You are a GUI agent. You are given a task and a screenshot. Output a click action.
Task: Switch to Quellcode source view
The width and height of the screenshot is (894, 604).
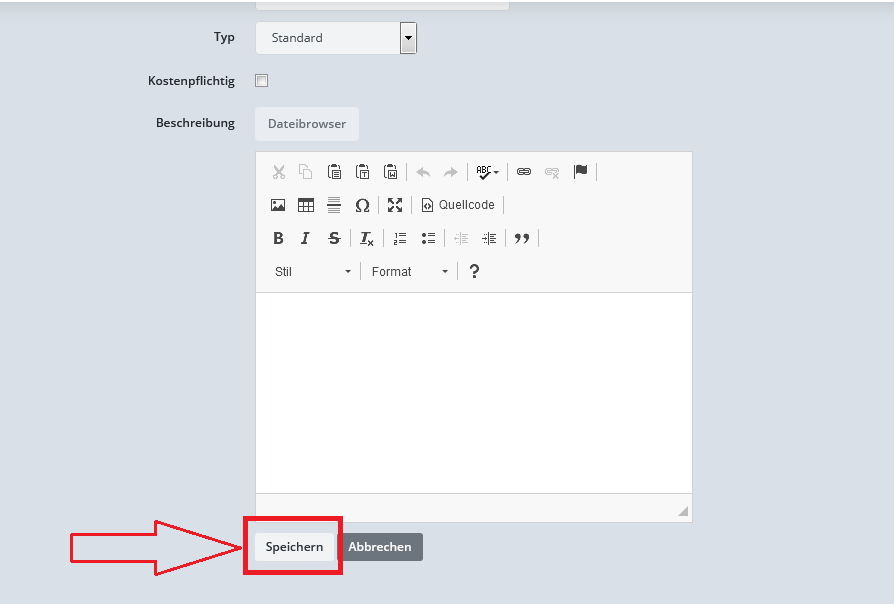pyautogui.click(x=458, y=205)
